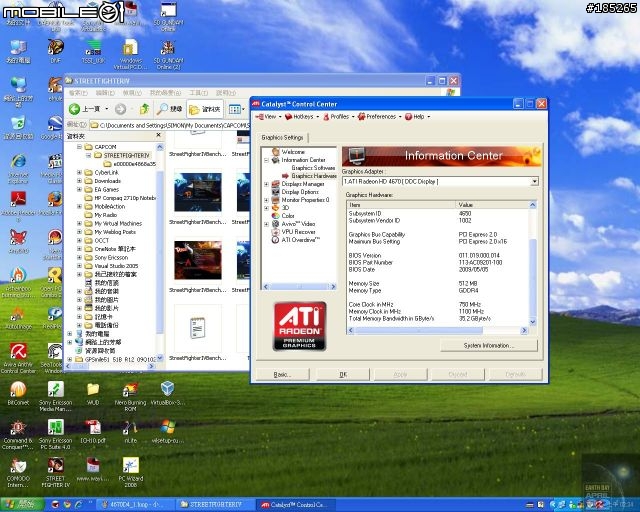Toggle the Folders button in Explorer toolbar

[x=205, y=109]
